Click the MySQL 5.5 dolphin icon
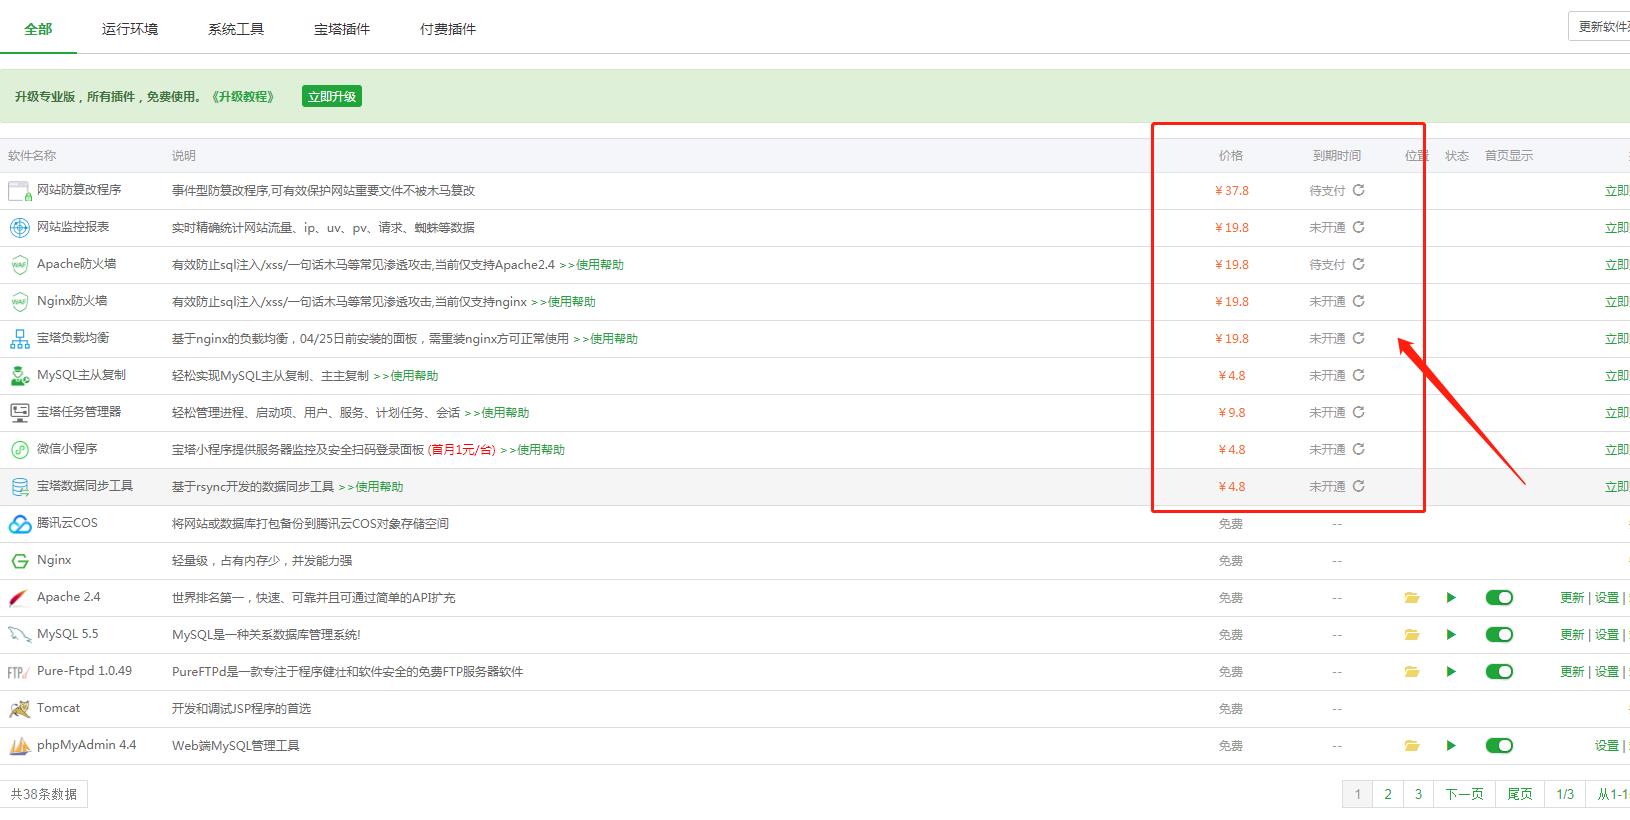This screenshot has height=820, width=1630. pyautogui.click(x=19, y=635)
